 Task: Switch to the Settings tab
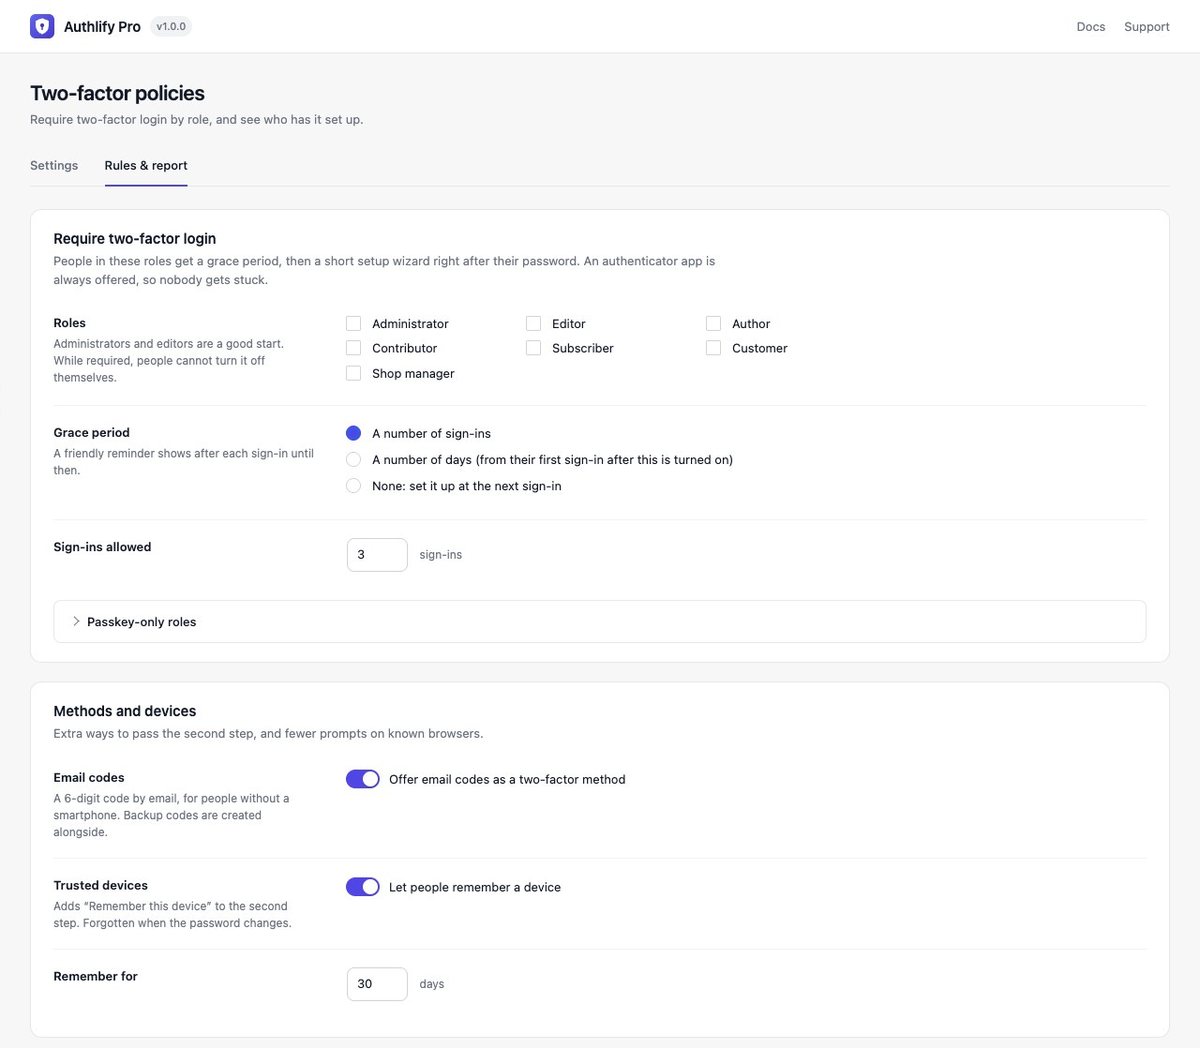tap(54, 165)
